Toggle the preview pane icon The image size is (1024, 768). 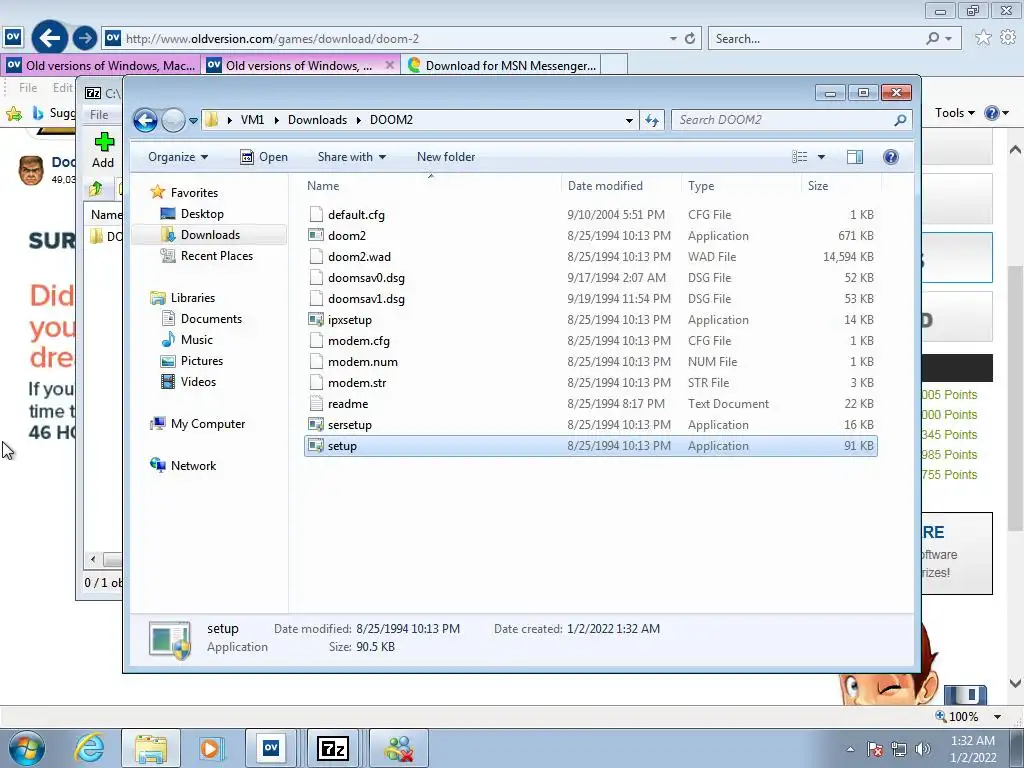(x=855, y=157)
